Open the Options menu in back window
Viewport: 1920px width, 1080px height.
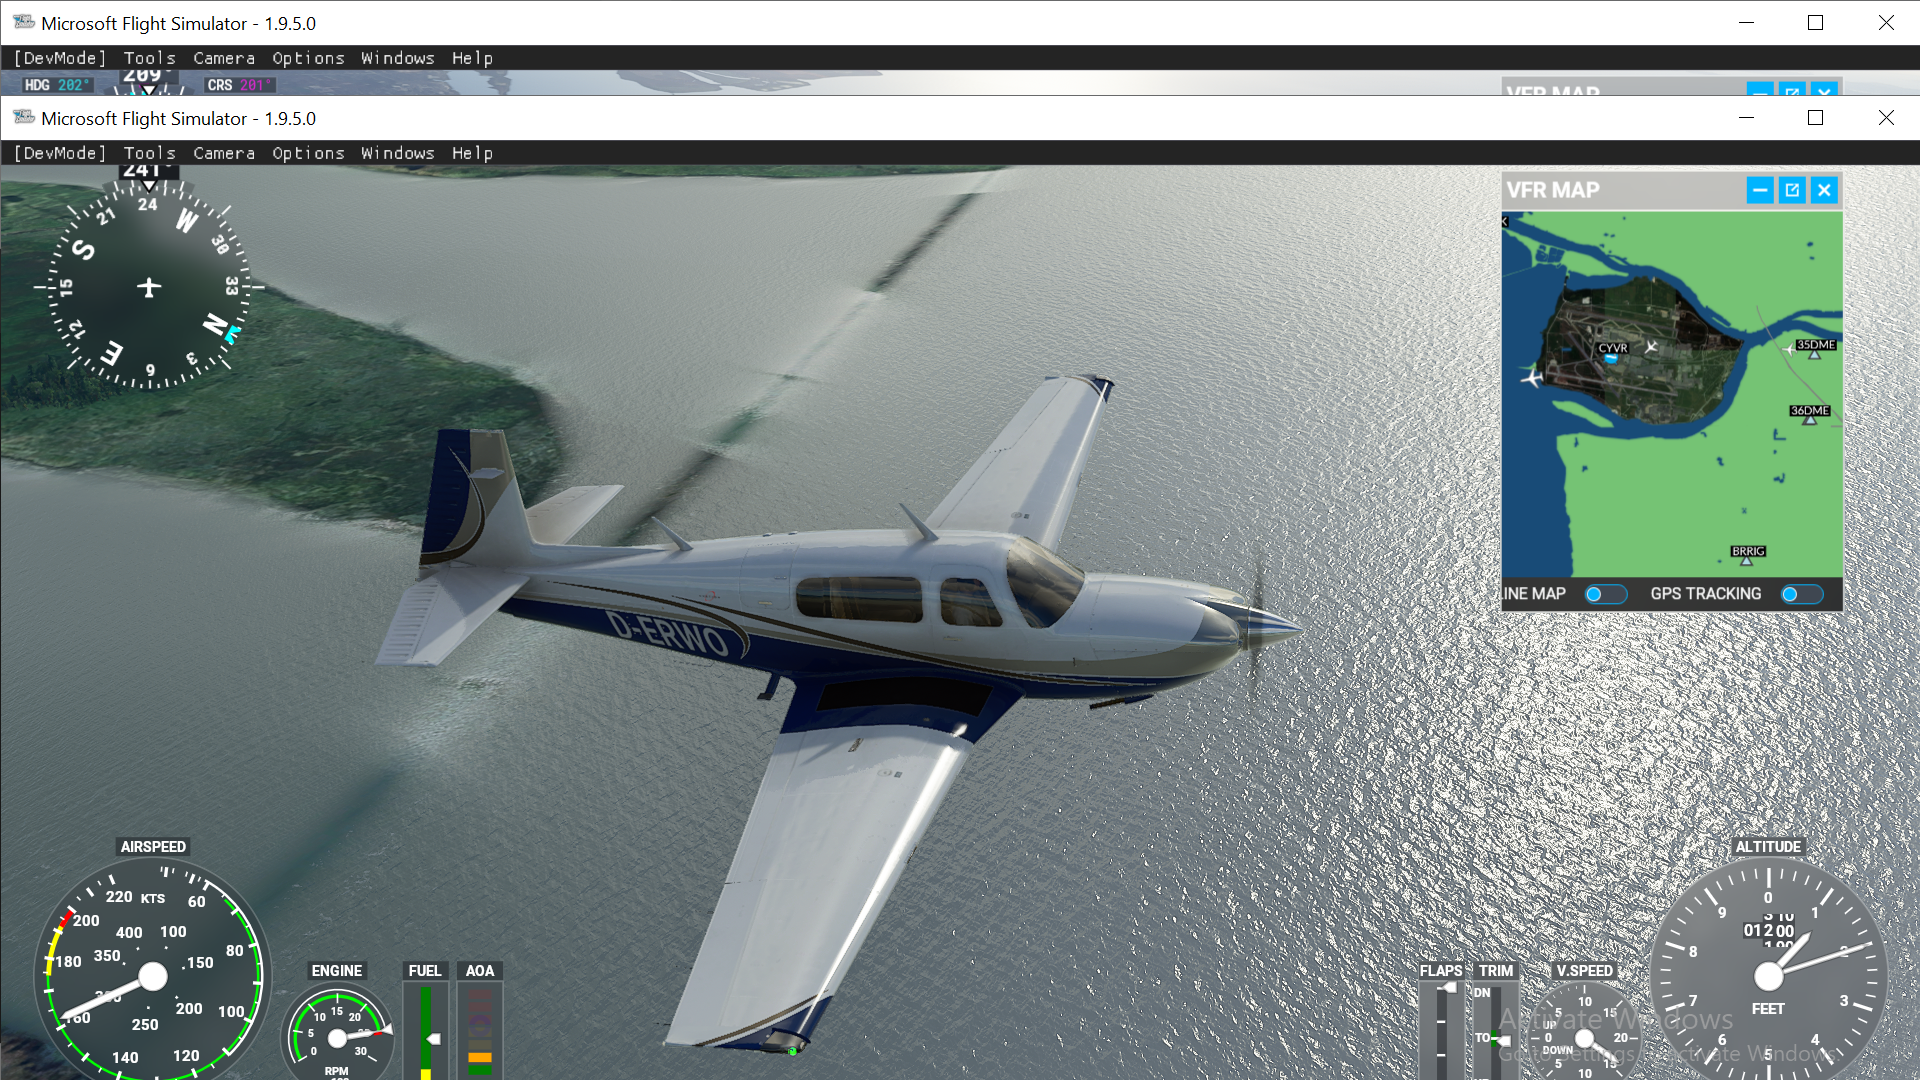pos(308,58)
